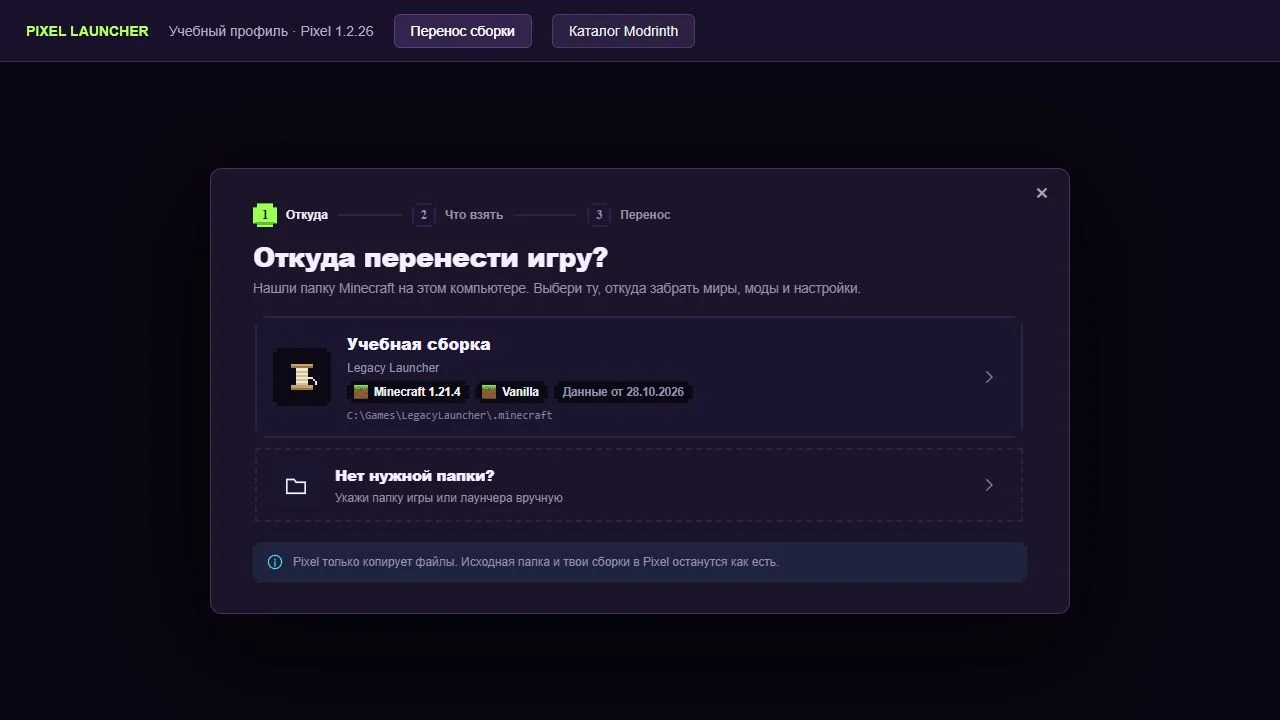Image resolution: width=1280 pixels, height=720 pixels.
Task: Open the Нет нужной папки chevron arrow
Action: click(989, 485)
